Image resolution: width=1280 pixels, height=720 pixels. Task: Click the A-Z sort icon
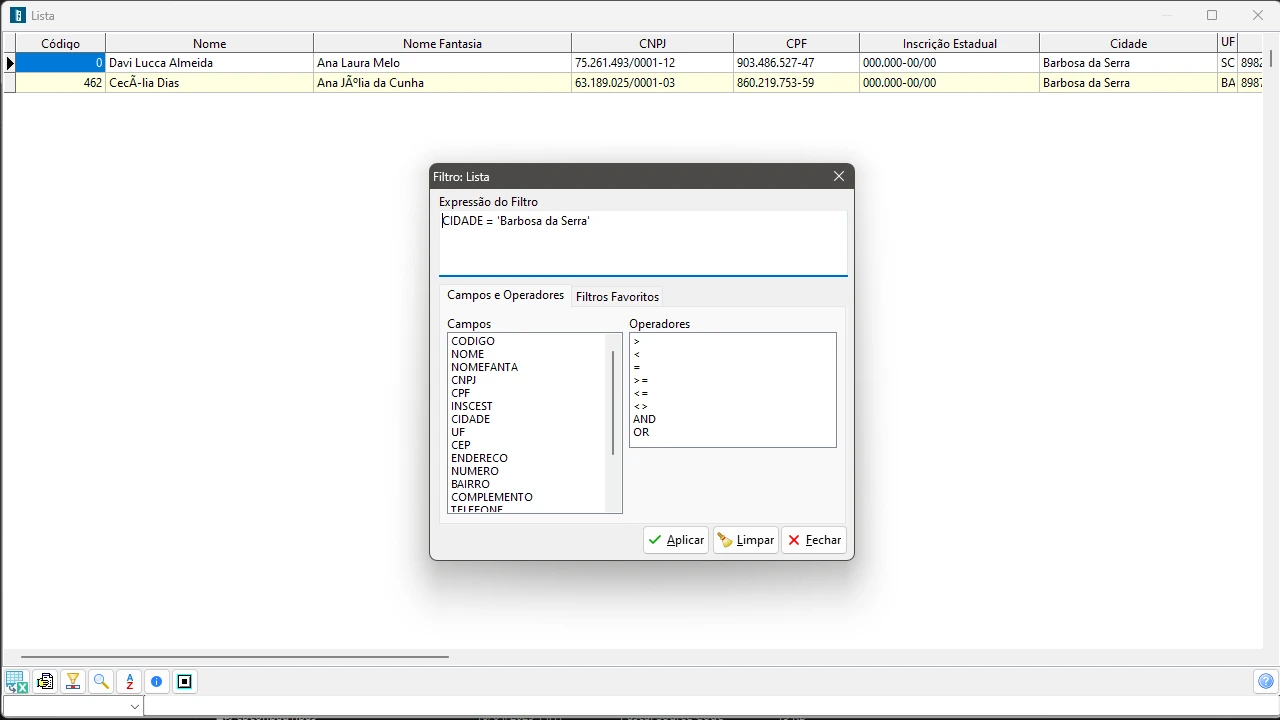coord(129,682)
